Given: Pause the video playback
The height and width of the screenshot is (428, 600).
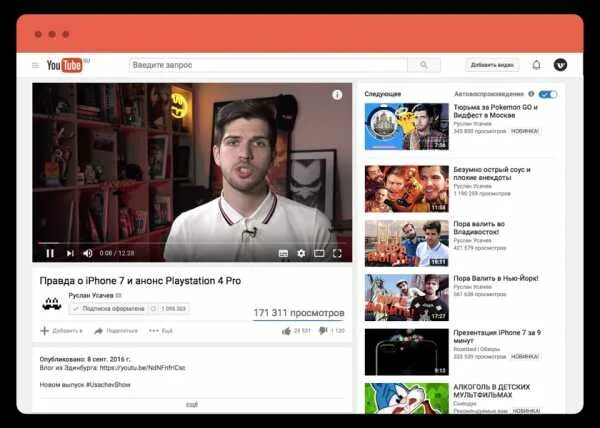Looking at the screenshot, I should point(50,253).
